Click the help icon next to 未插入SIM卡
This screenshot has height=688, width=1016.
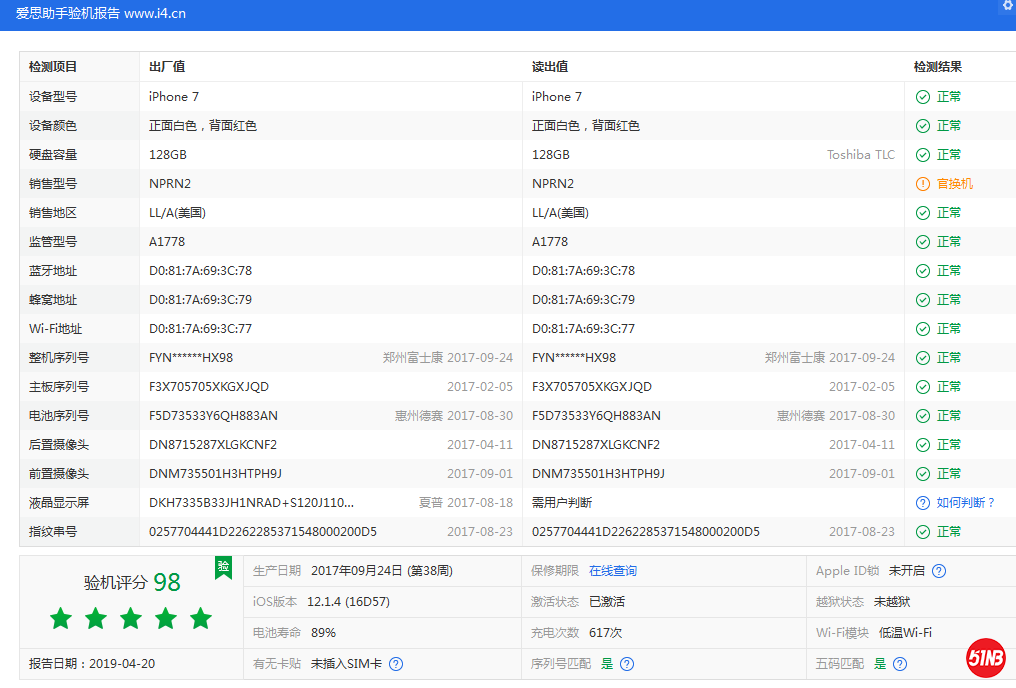coord(396,664)
